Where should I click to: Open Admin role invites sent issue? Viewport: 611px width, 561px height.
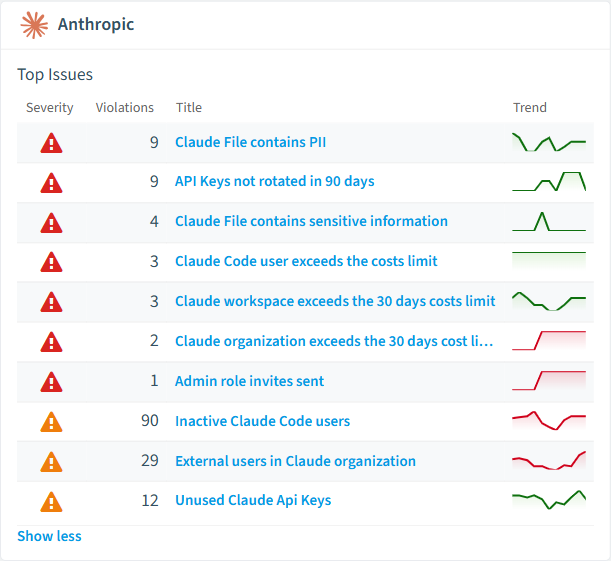click(249, 381)
